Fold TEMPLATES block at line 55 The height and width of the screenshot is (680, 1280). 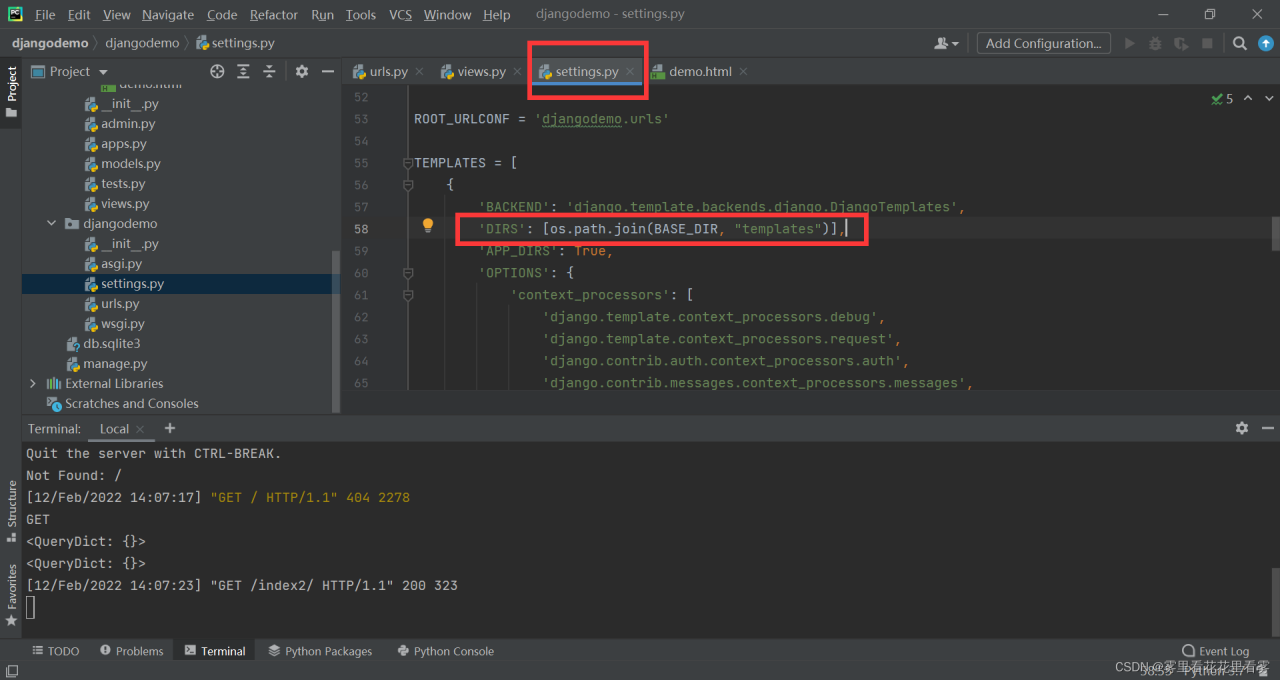point(407,163)
